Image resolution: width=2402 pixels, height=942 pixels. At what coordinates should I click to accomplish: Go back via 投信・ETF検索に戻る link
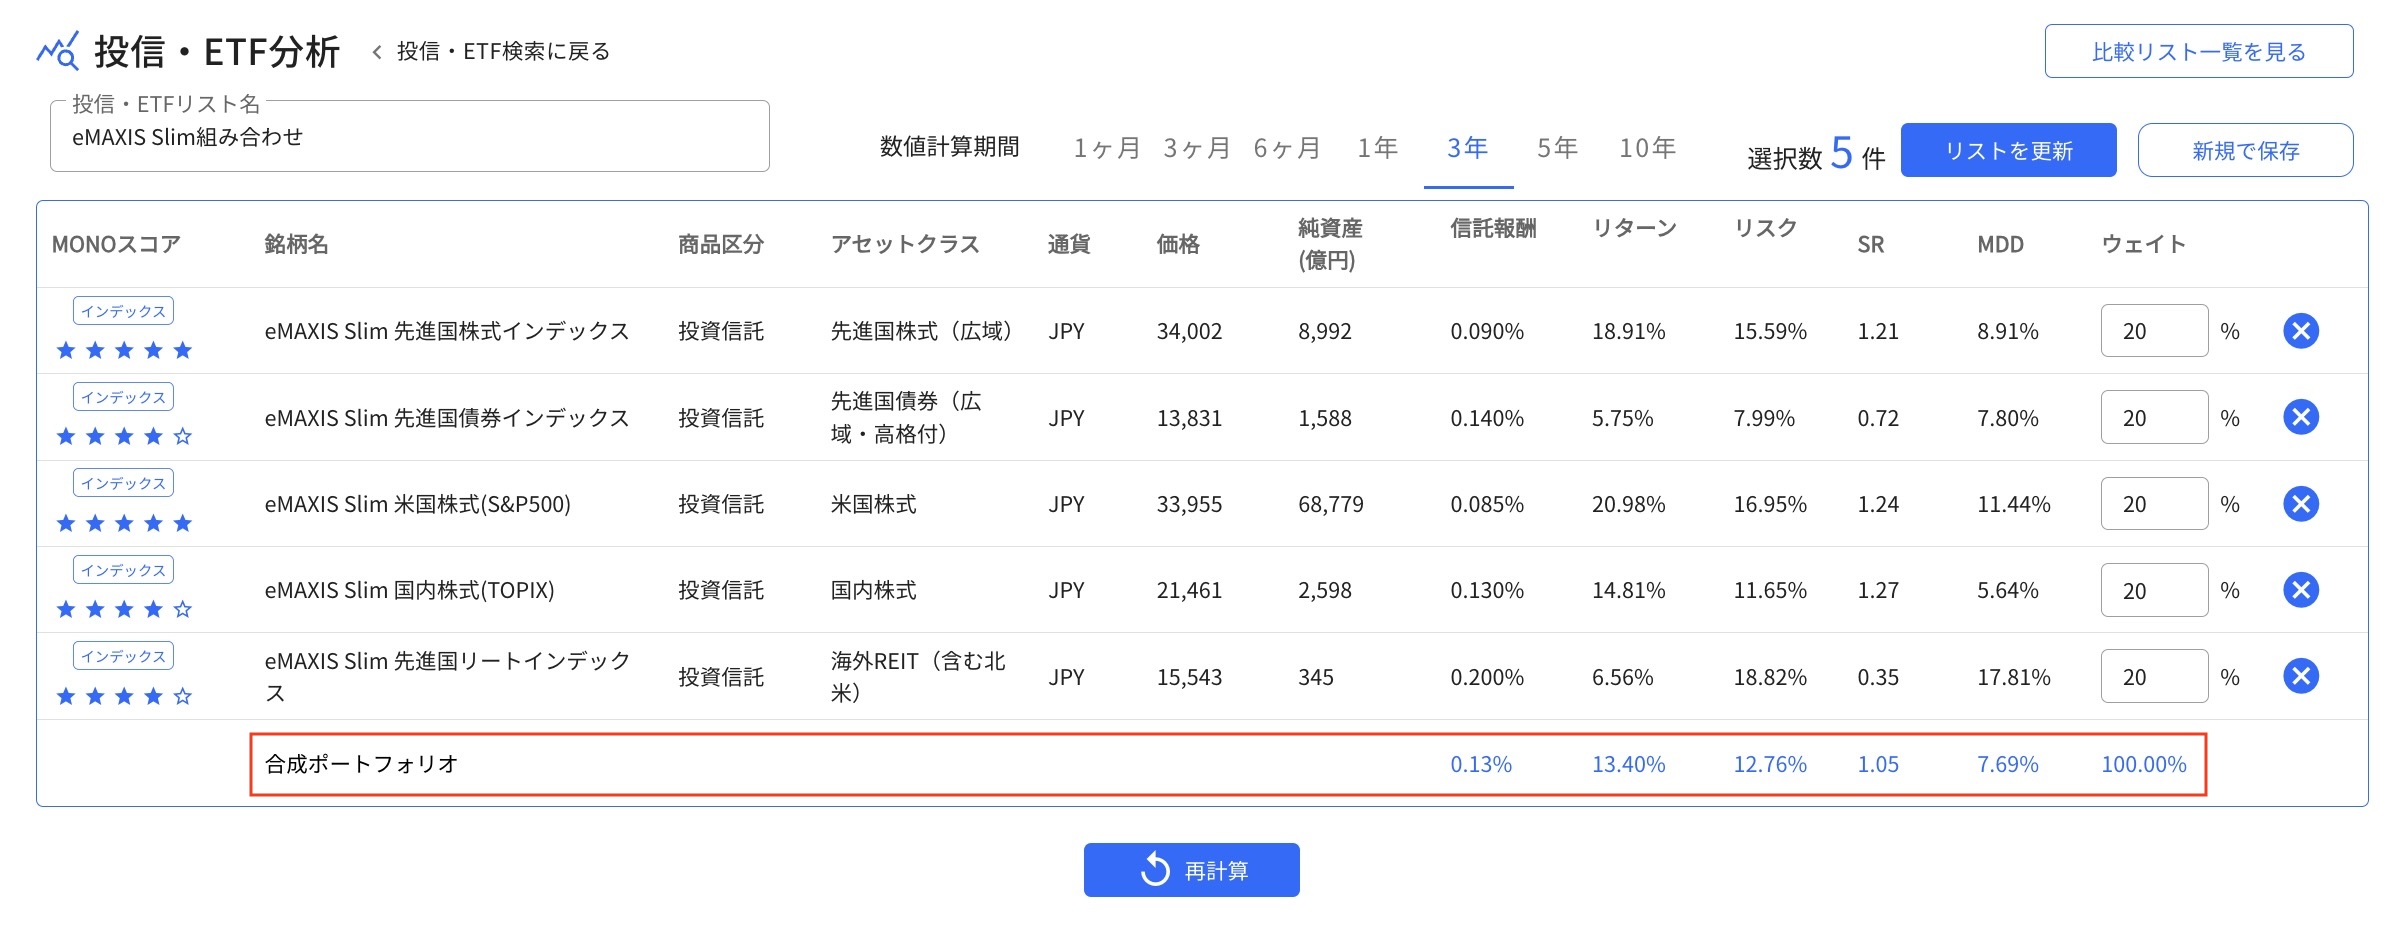(491, 52)
